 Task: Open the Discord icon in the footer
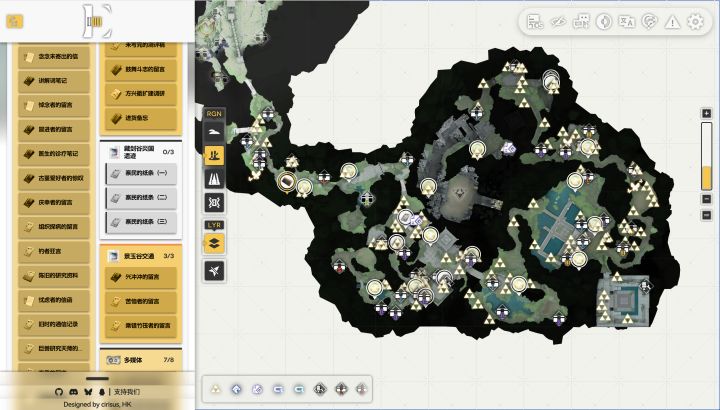tap(73, 392)
